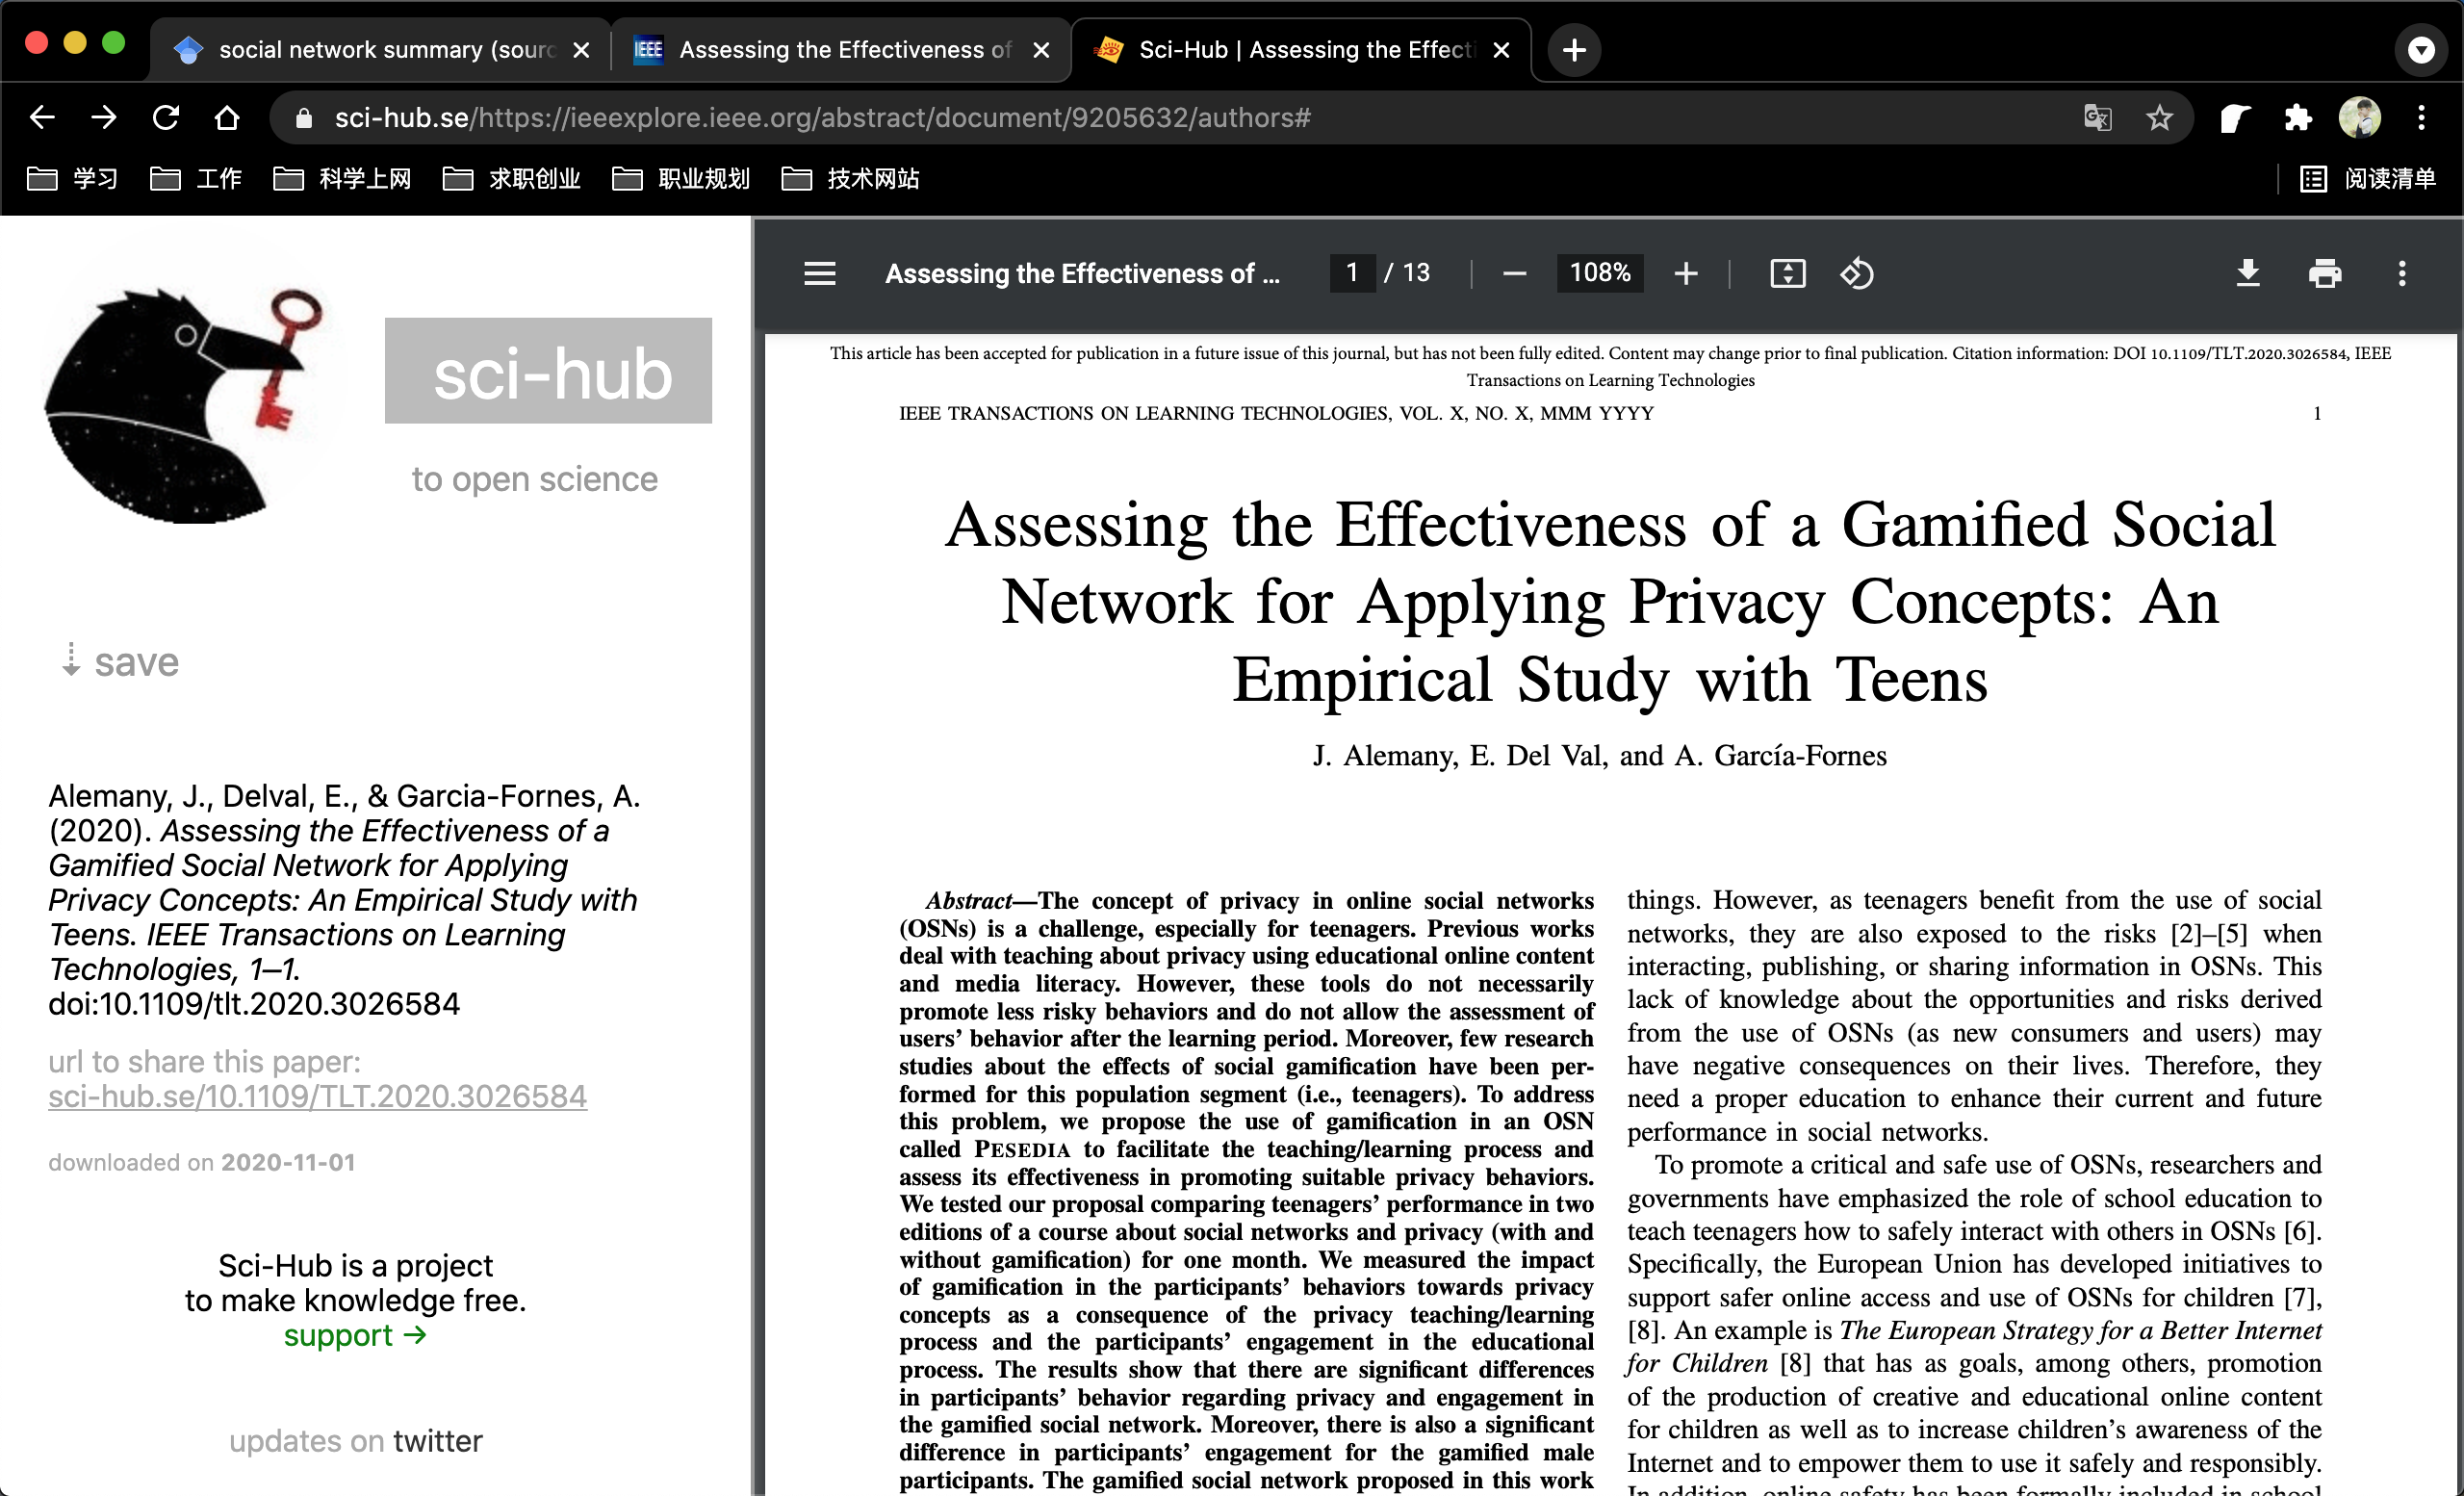Click the doi:10.1109/tlt.2020.3026584 text
Image resolution: width=2464 pixels, height=1496 pixels.
click(254, 1004)
